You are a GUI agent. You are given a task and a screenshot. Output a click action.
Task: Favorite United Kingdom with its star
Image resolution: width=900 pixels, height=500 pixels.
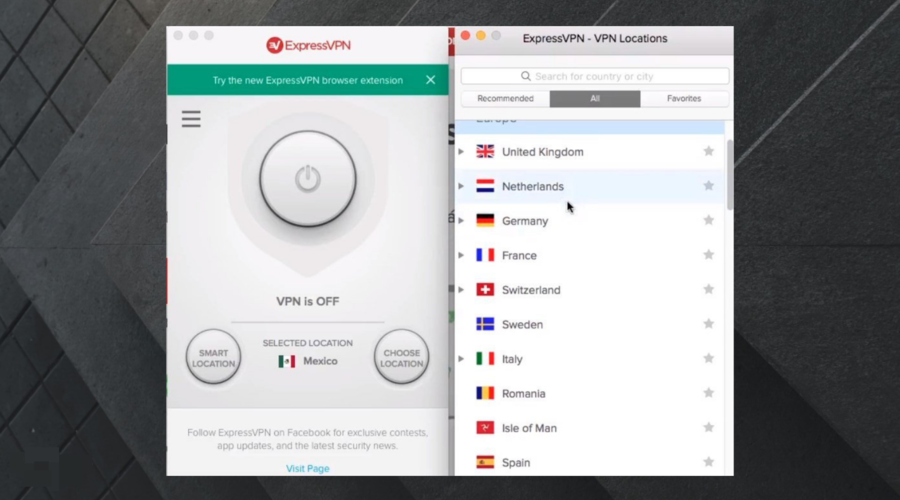[708, 151]
